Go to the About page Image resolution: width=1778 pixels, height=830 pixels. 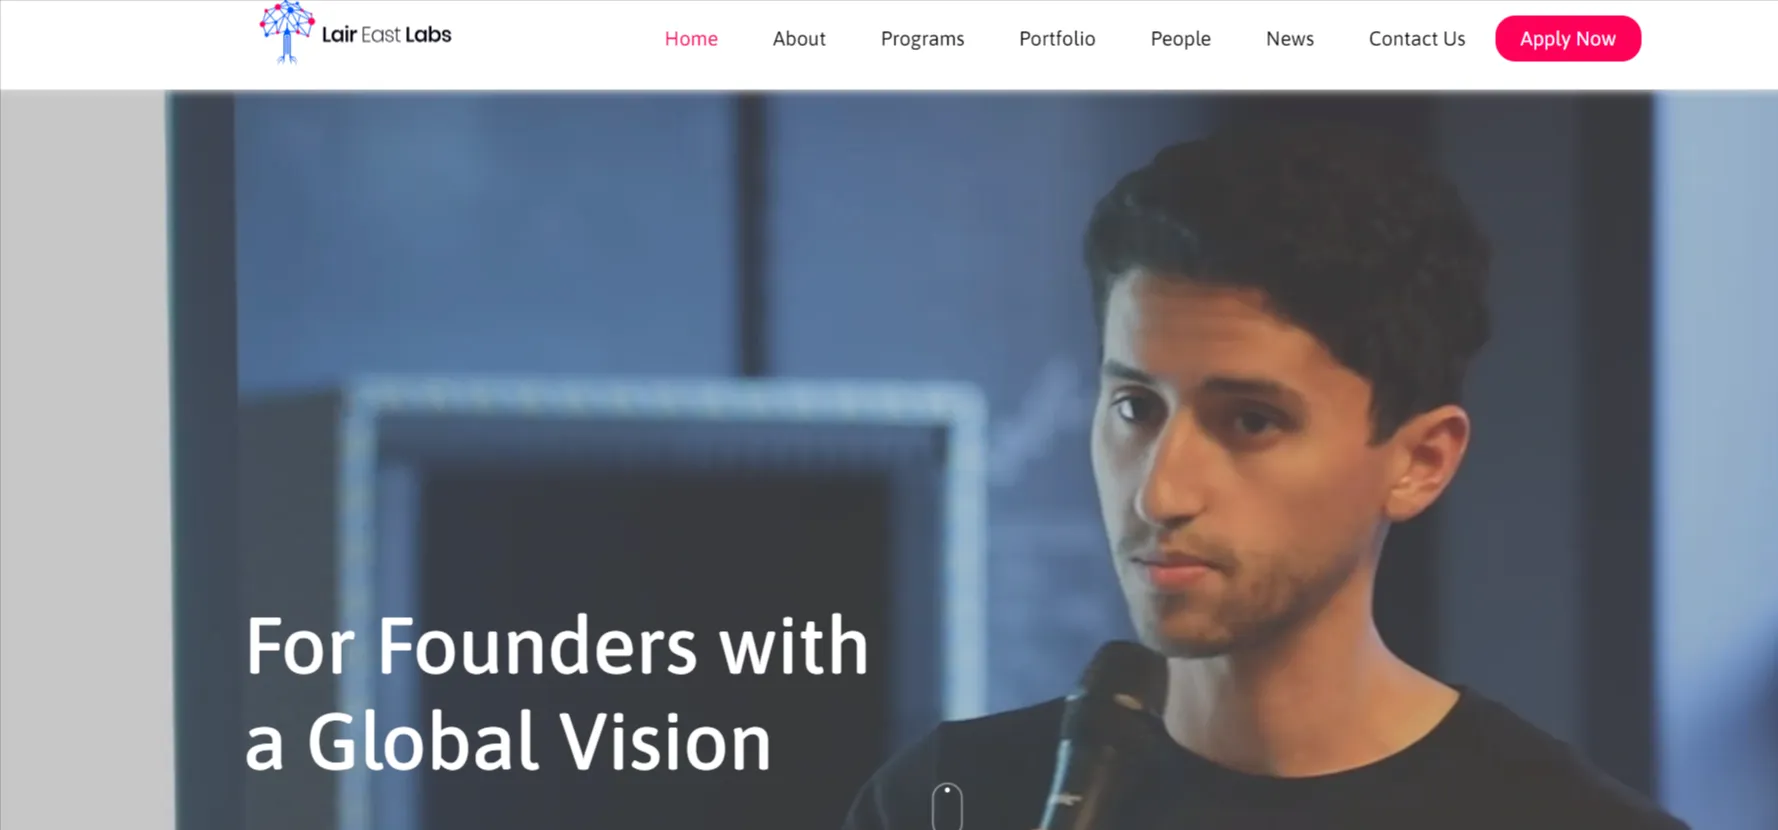pyautogui.click(x=799, y=39)
